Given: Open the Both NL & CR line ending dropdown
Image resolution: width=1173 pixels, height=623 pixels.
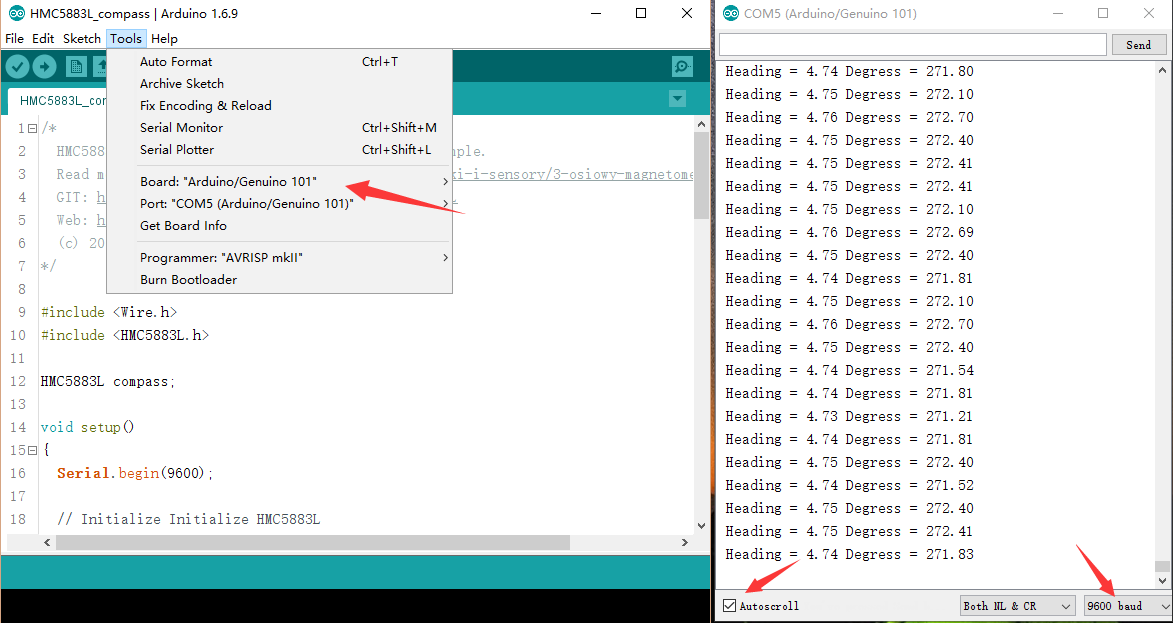Looking at the screenshot, I should point(1017,606).
